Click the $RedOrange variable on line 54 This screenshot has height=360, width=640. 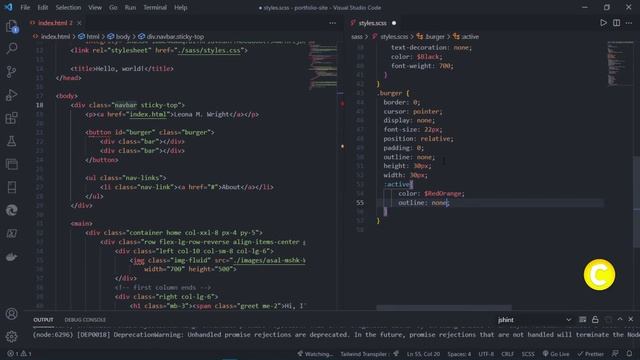442,193
